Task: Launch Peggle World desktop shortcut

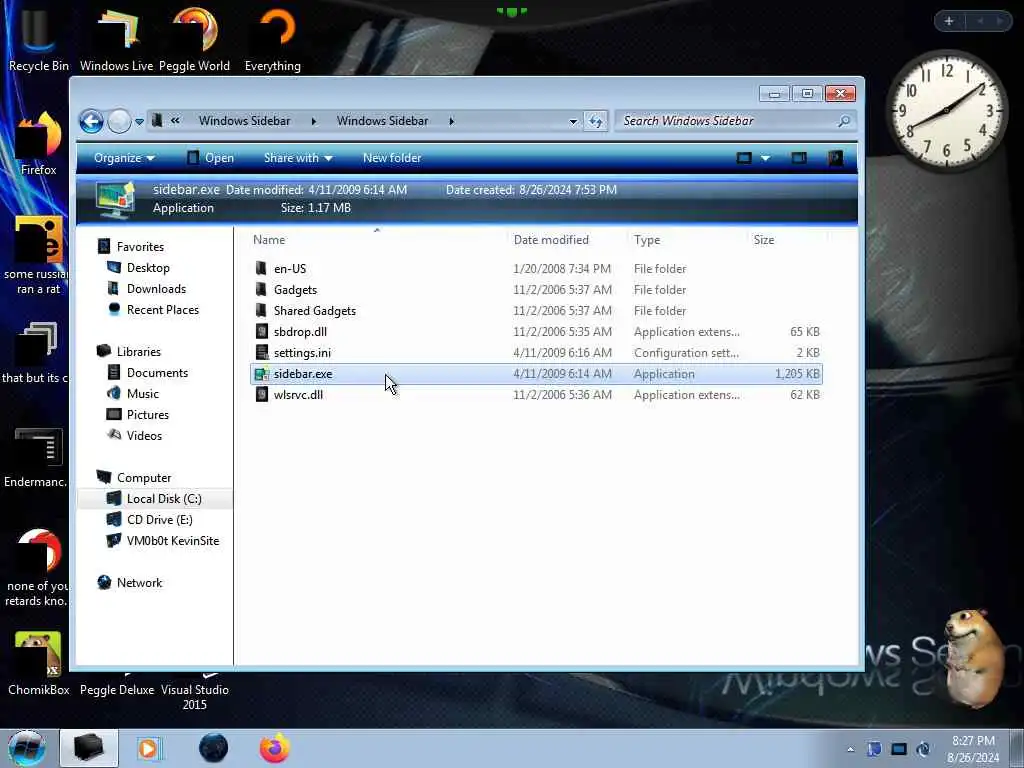Action: tap(195, 38)
